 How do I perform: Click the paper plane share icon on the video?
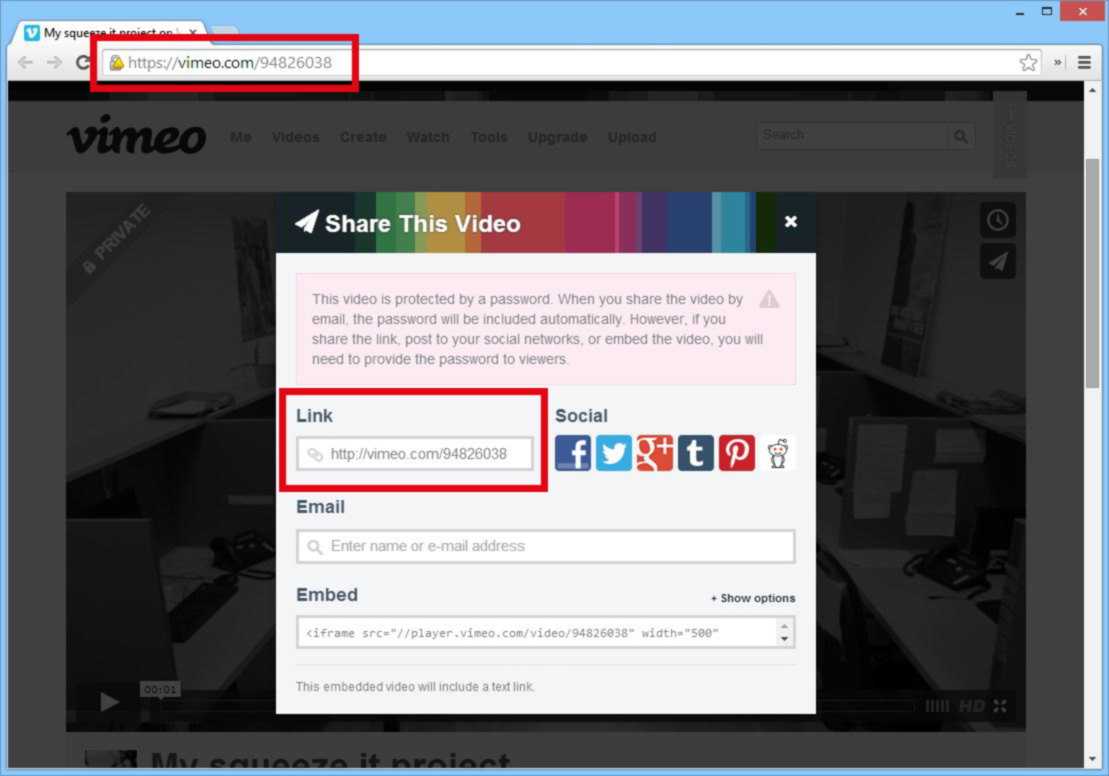997,261
